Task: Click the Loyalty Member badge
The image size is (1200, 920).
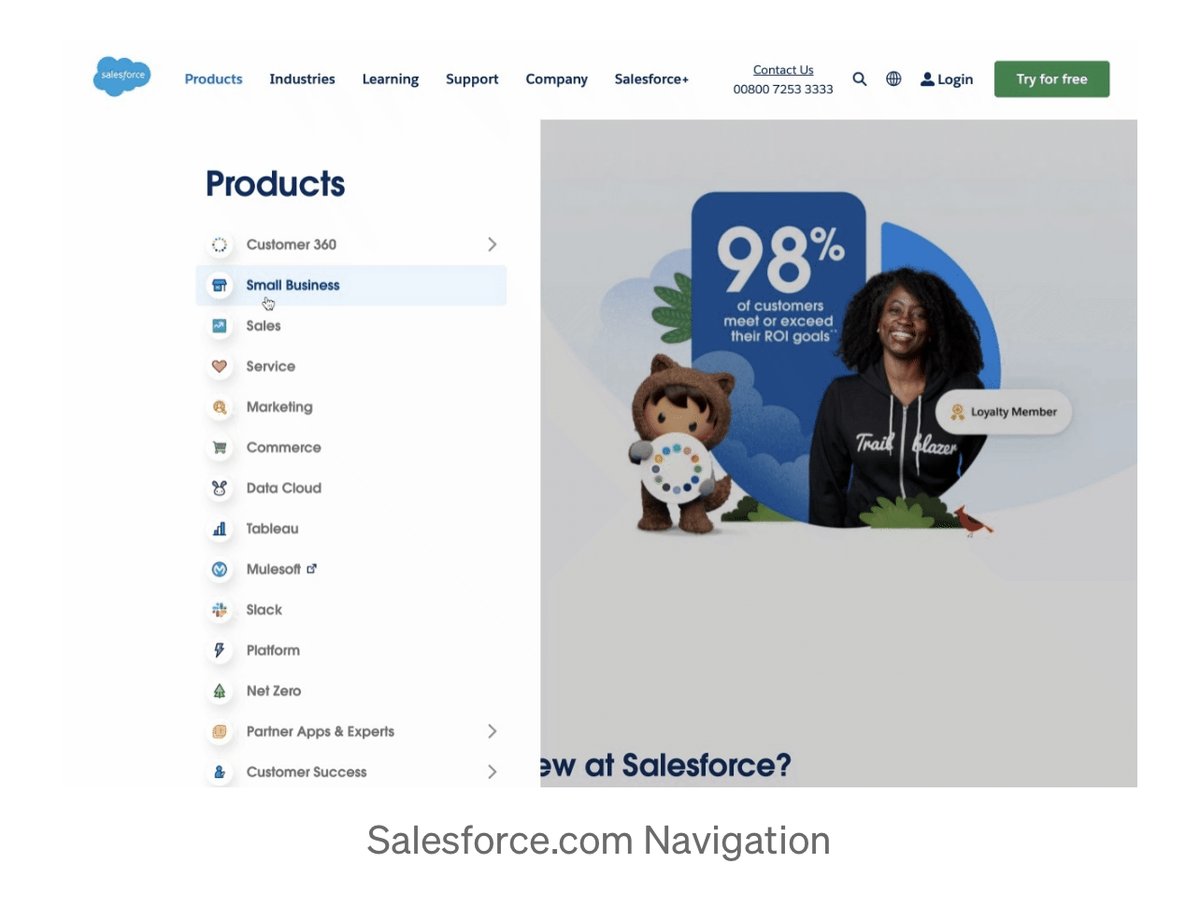Action: tap(1004, 412)
